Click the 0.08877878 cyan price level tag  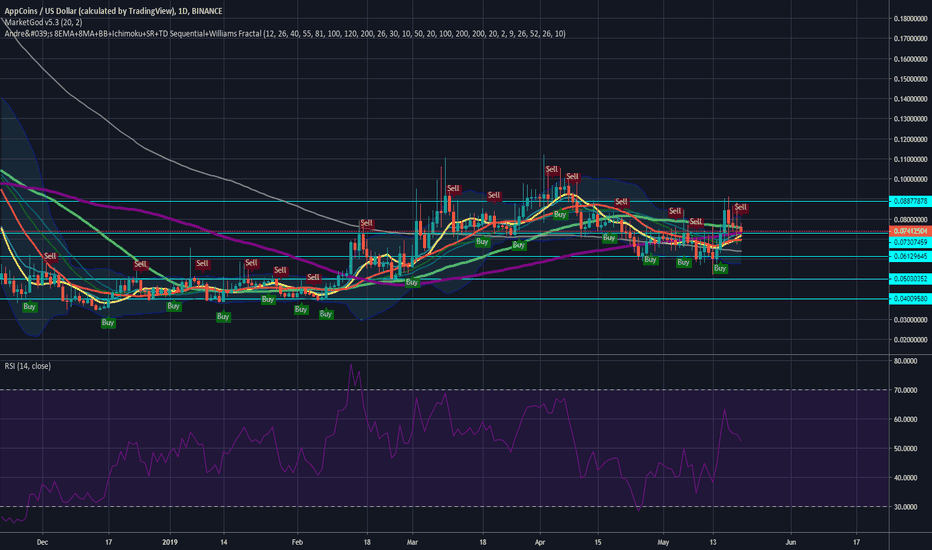909,202
